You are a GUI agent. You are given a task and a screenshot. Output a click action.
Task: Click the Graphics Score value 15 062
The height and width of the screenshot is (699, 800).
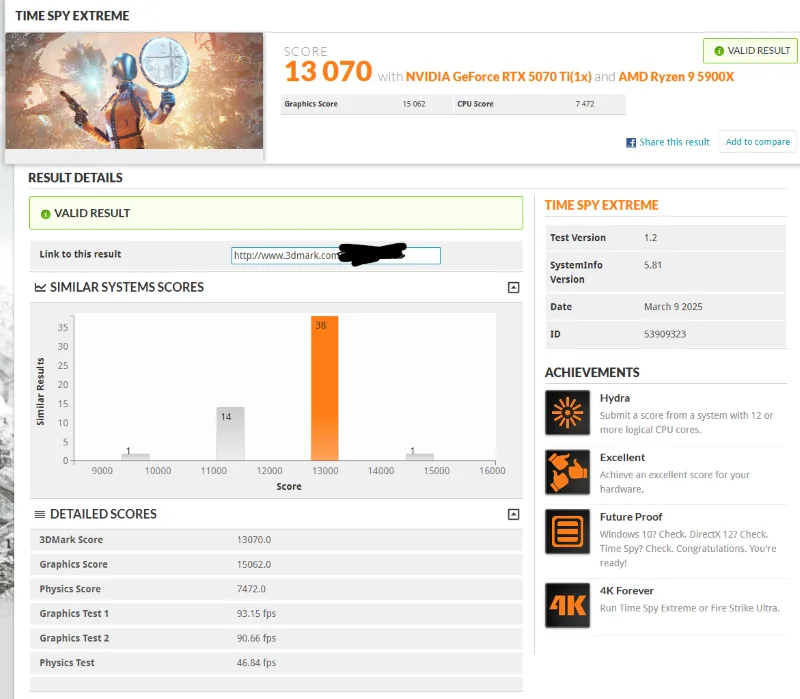pos(414,104)
